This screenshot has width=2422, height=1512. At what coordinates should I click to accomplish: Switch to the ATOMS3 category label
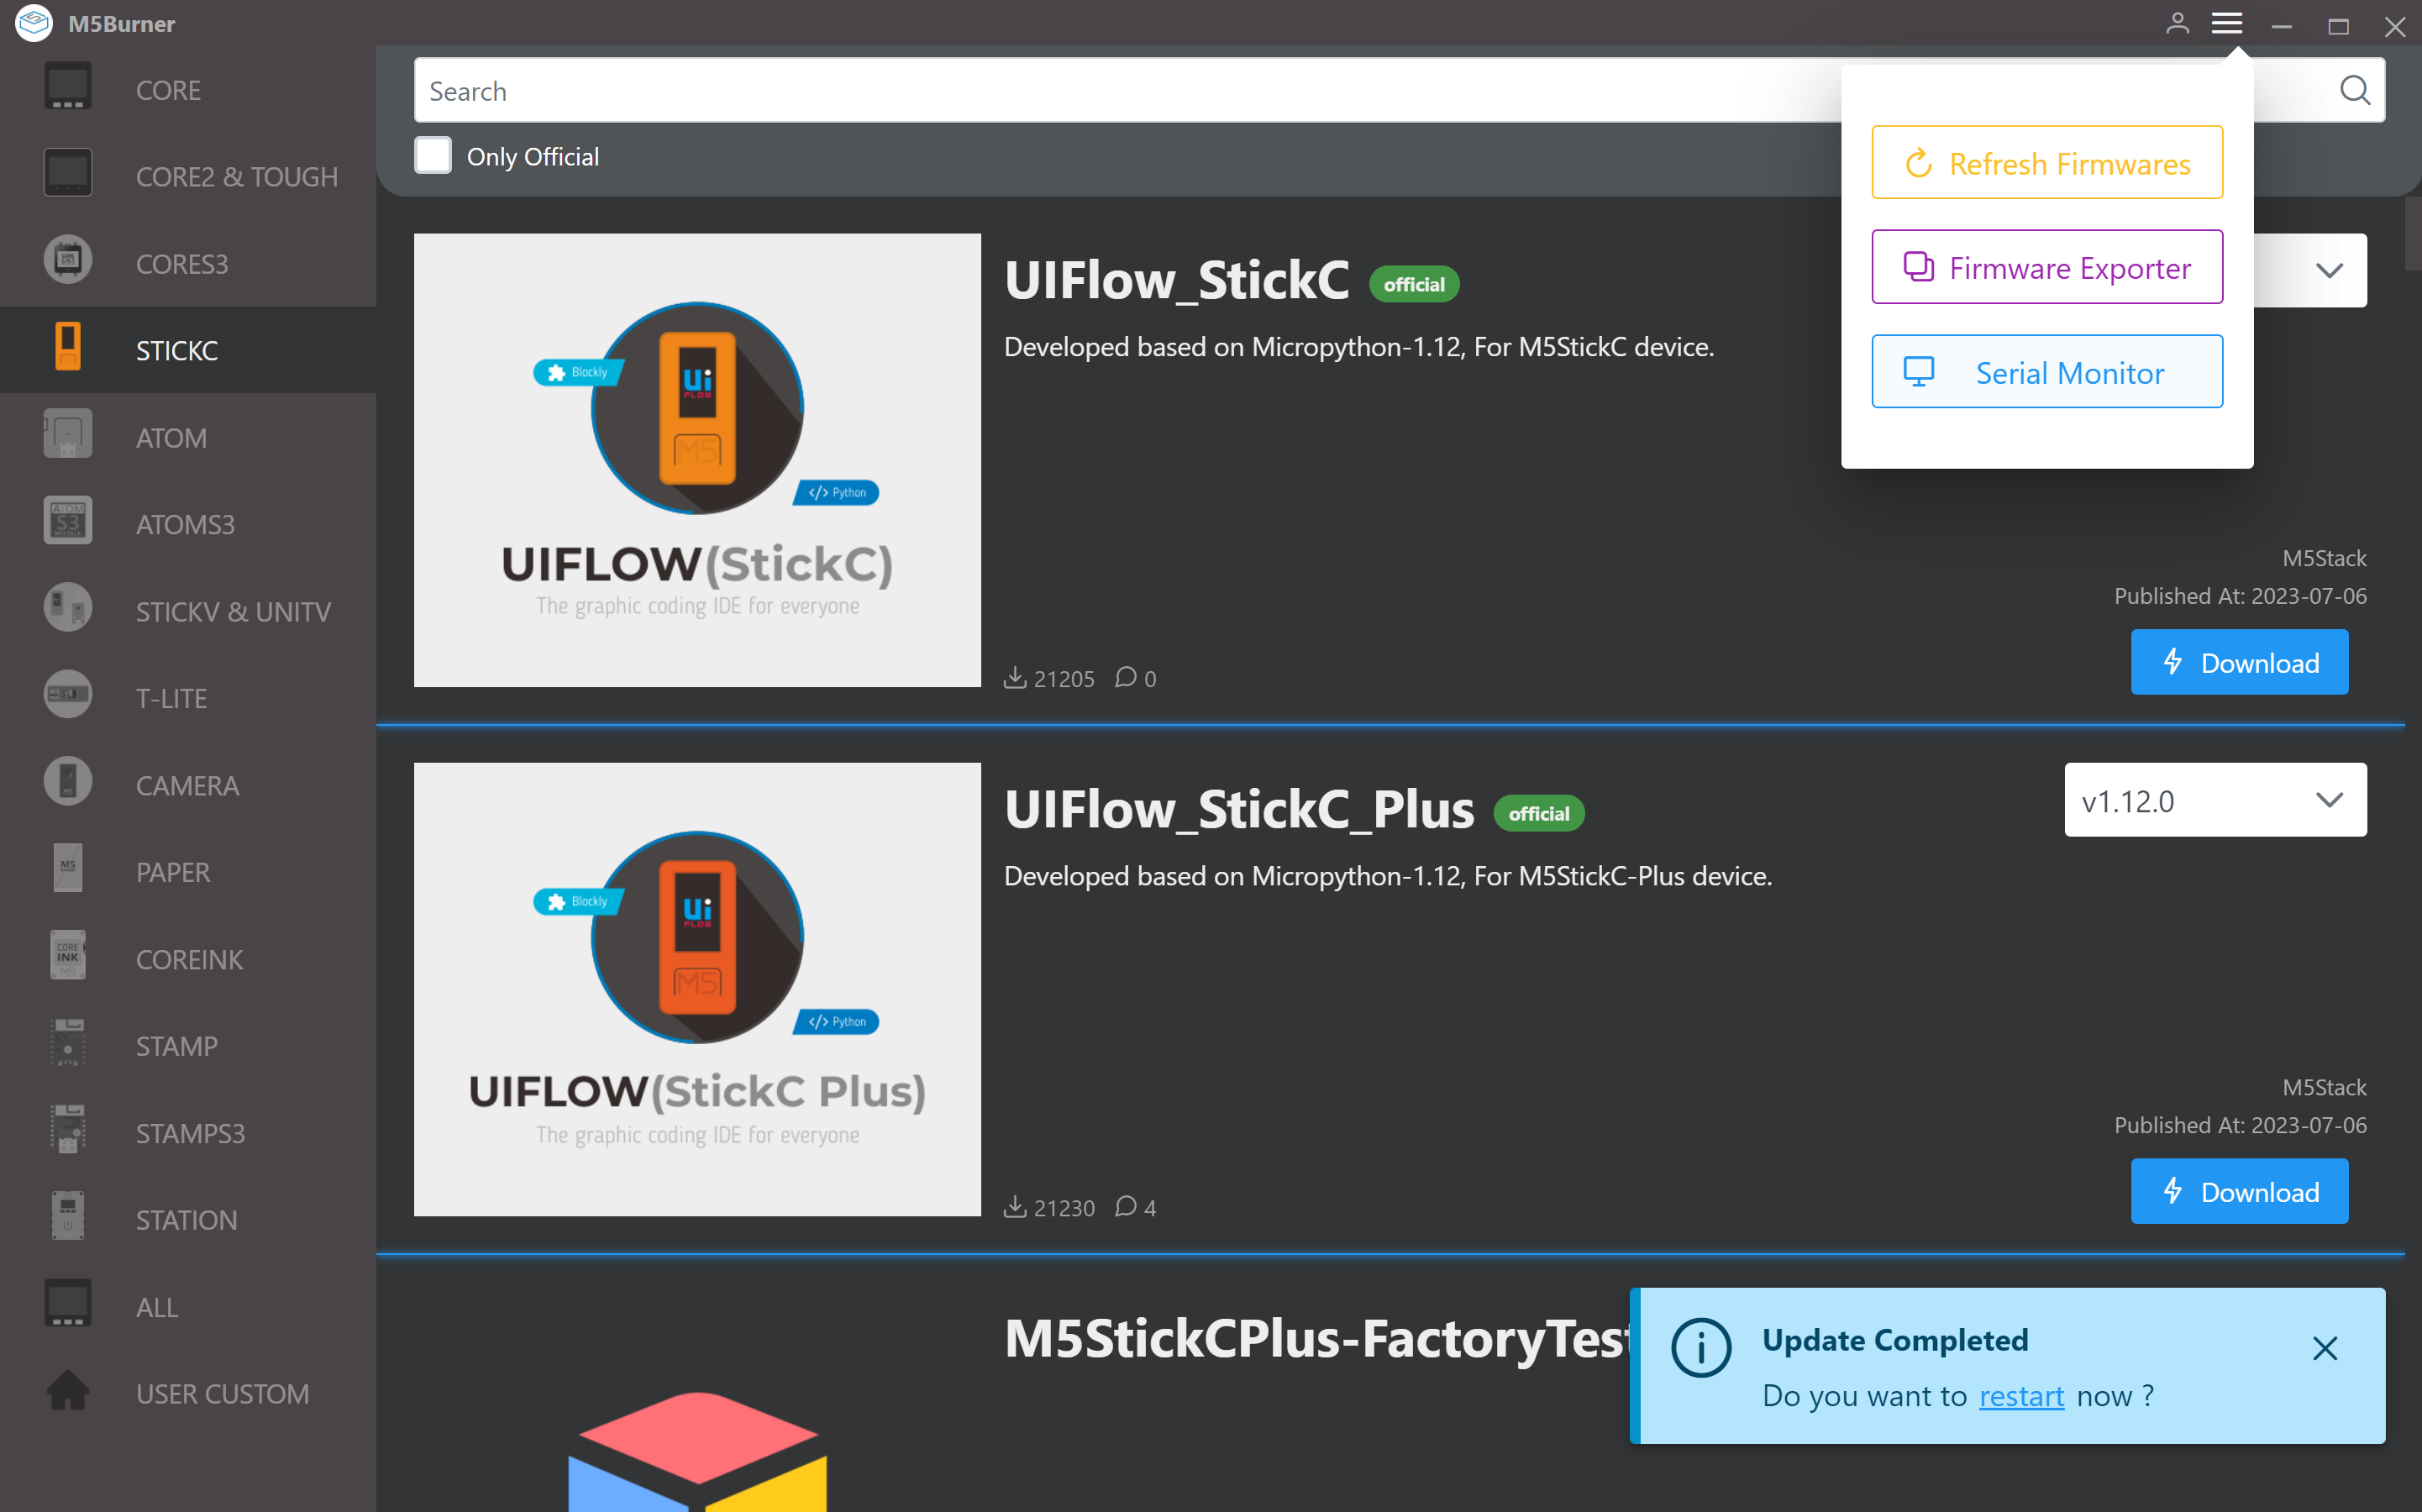click(186, 525)
